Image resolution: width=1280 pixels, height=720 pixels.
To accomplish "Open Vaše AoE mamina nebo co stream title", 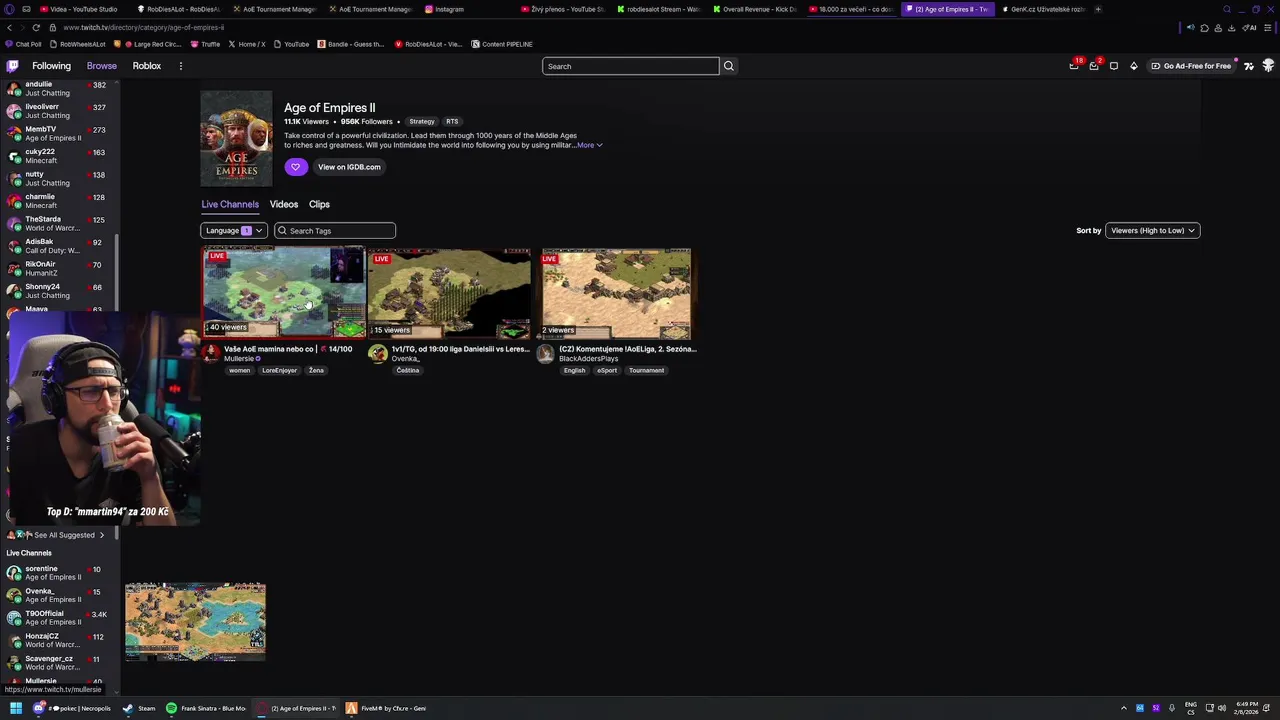I will click(x=288, y=349).
